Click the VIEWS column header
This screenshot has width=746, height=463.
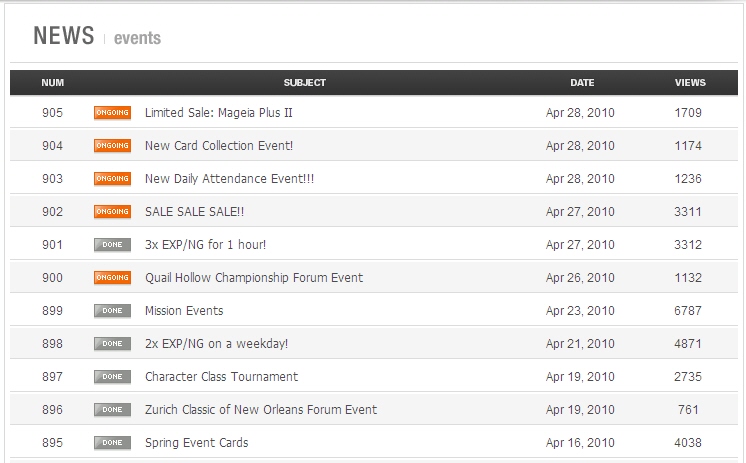690,83
